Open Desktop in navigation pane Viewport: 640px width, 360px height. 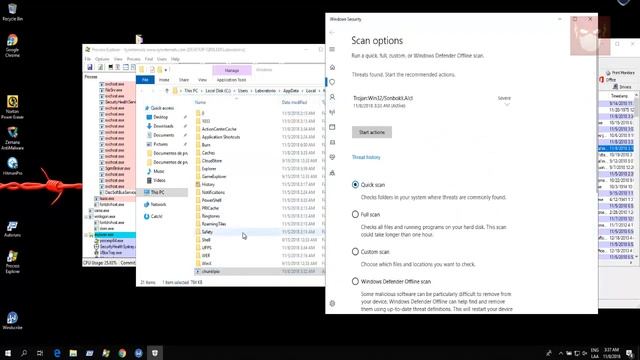[x=160, y=117]
